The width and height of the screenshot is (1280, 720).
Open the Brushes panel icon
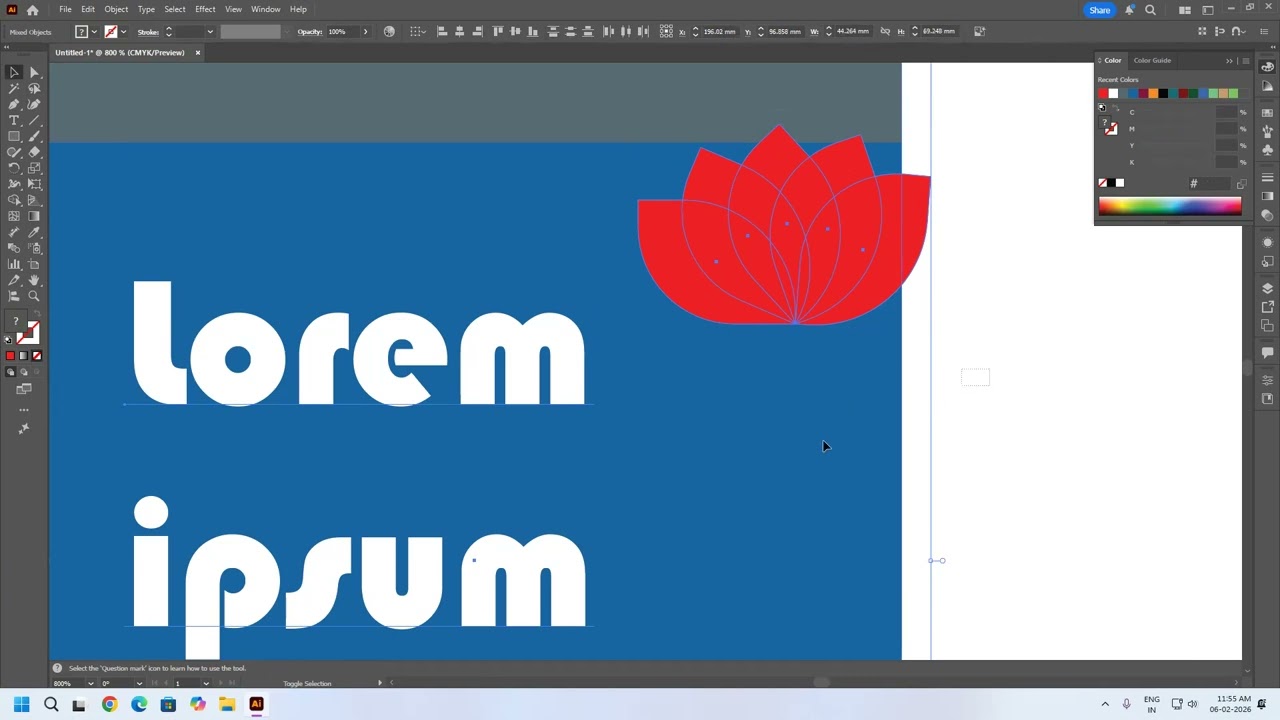click(1268, 131)
